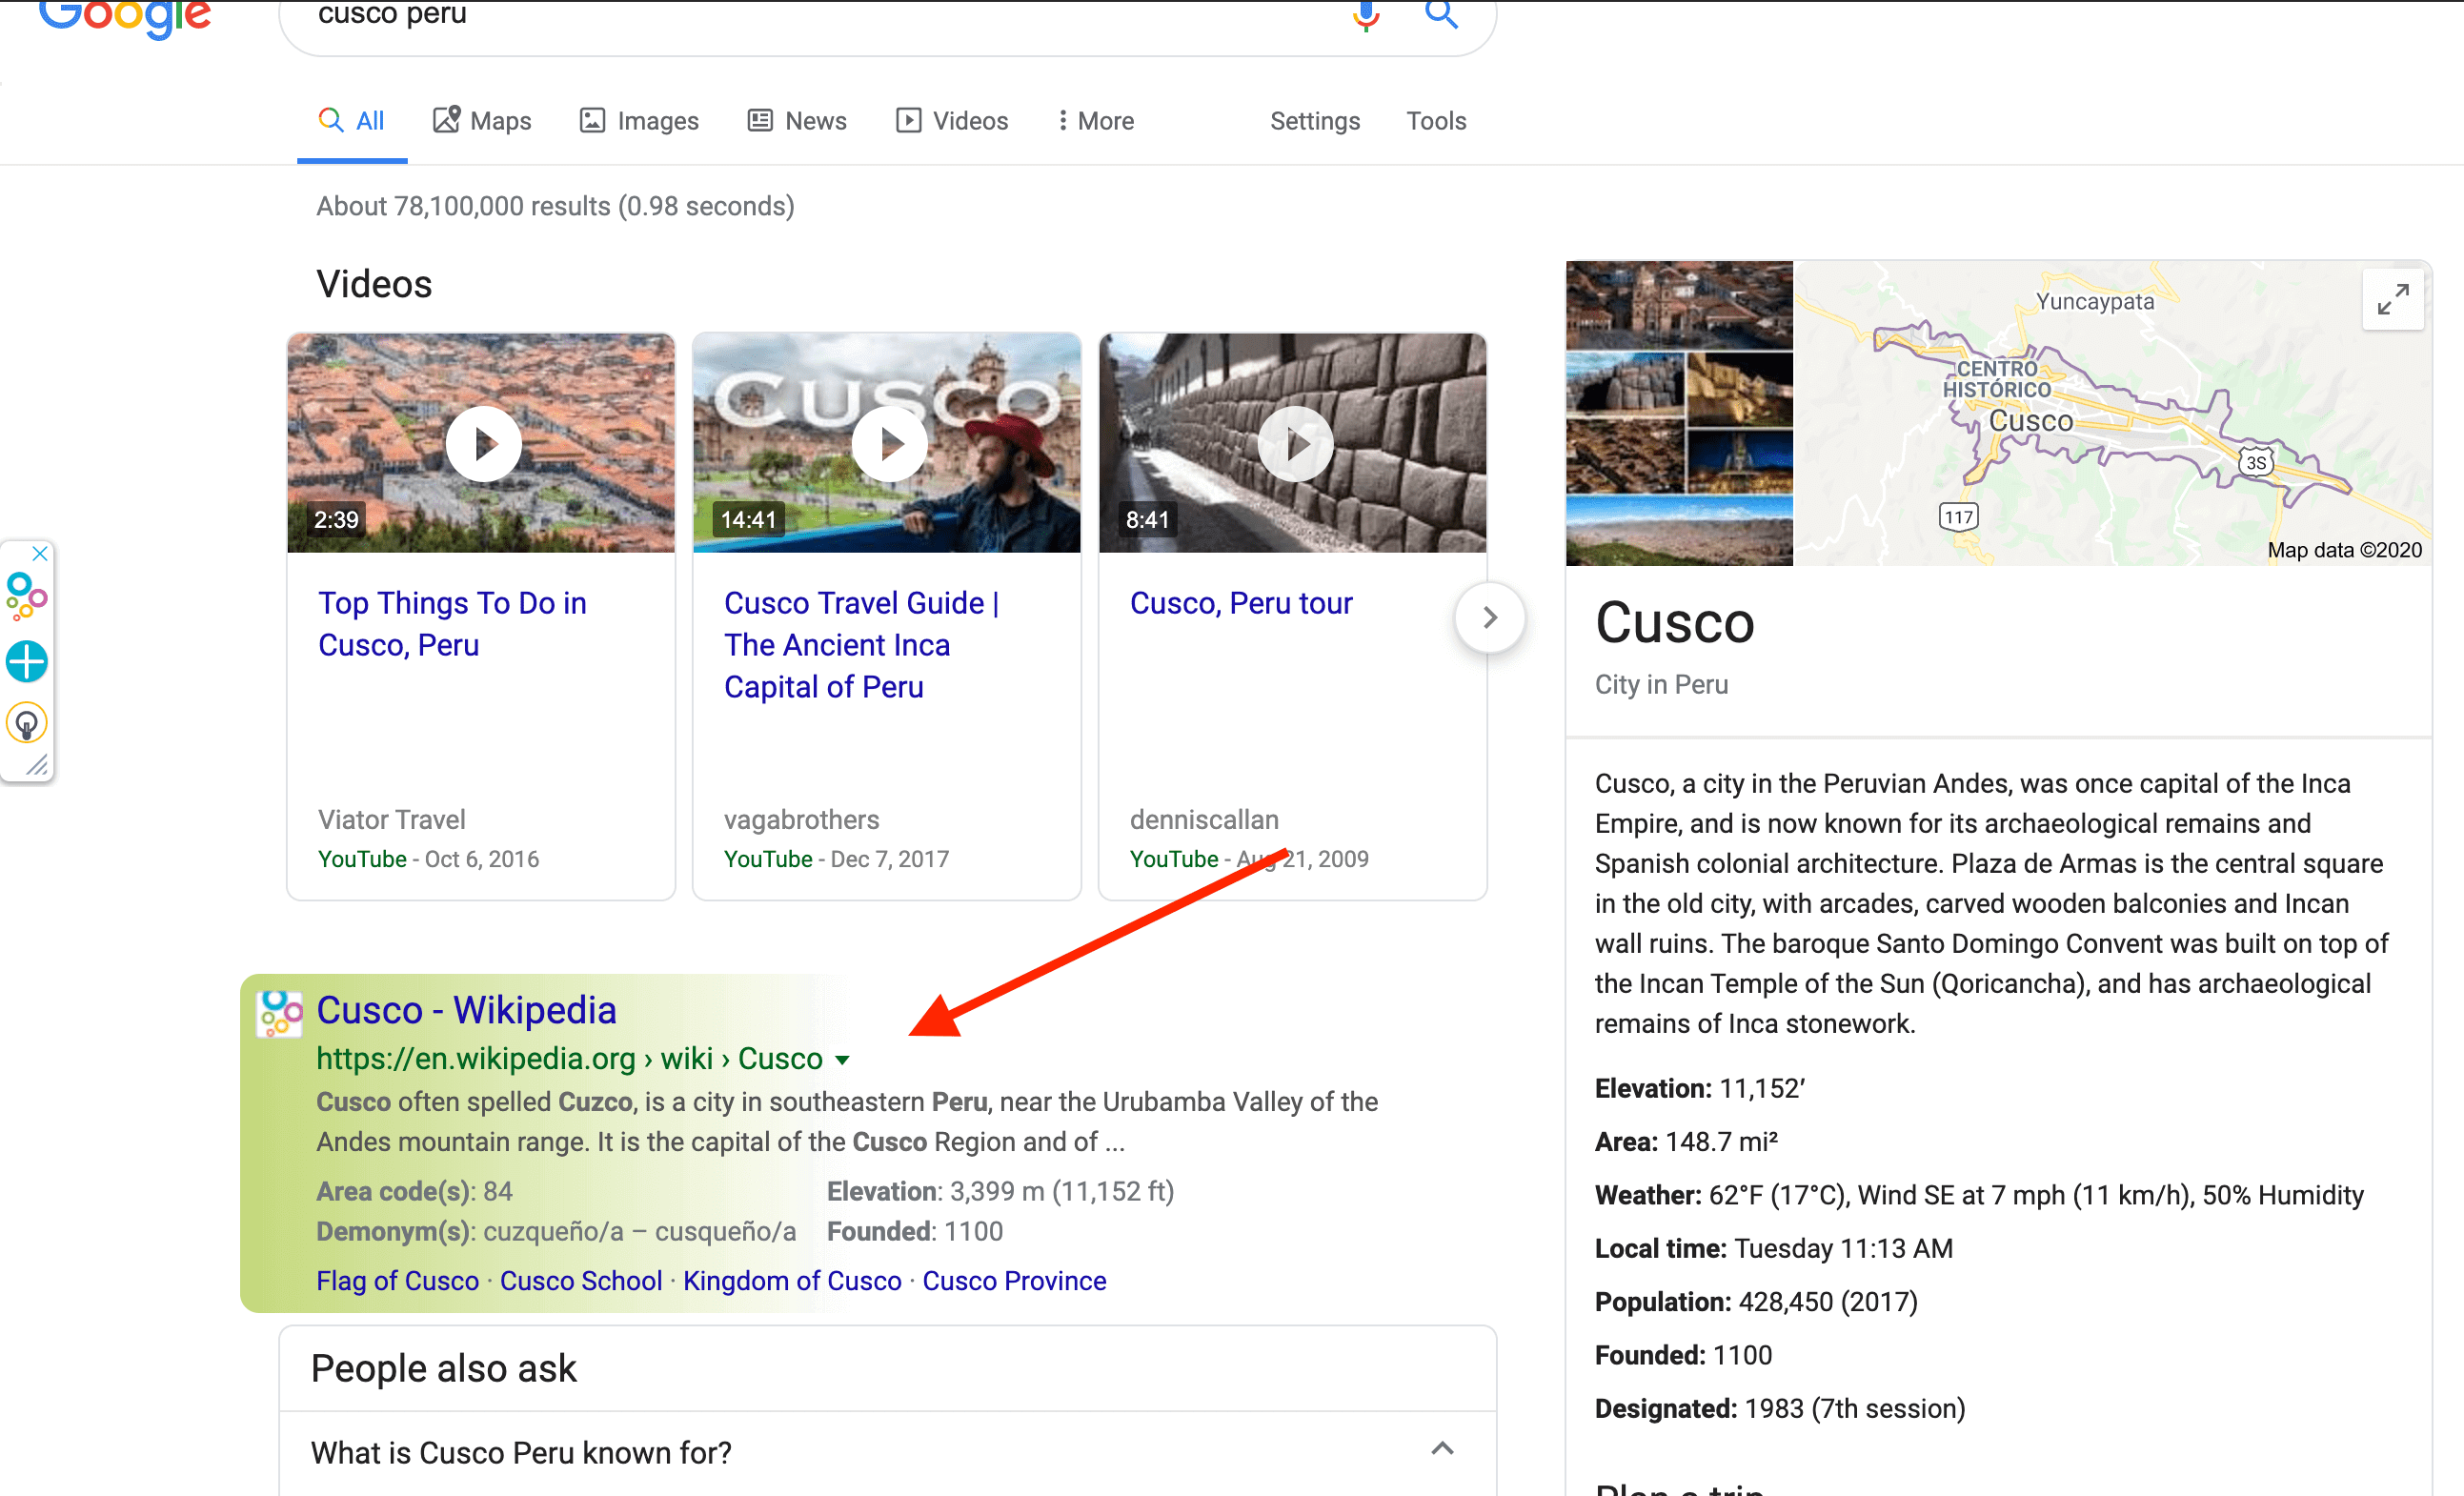The width and height of the screenshot is (2464, 1496).
Task: Click the vagabrothers channel name
Action: 801,820
